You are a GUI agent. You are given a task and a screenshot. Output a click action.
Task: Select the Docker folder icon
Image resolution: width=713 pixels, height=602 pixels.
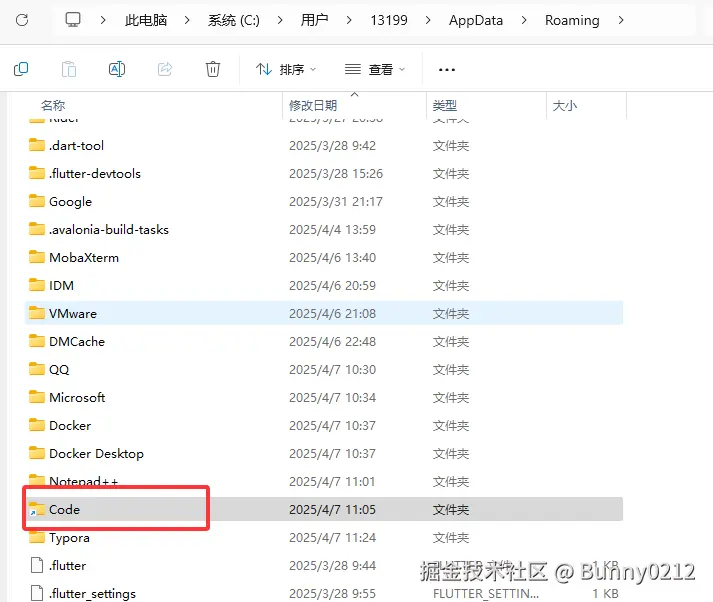click(37, 425)
